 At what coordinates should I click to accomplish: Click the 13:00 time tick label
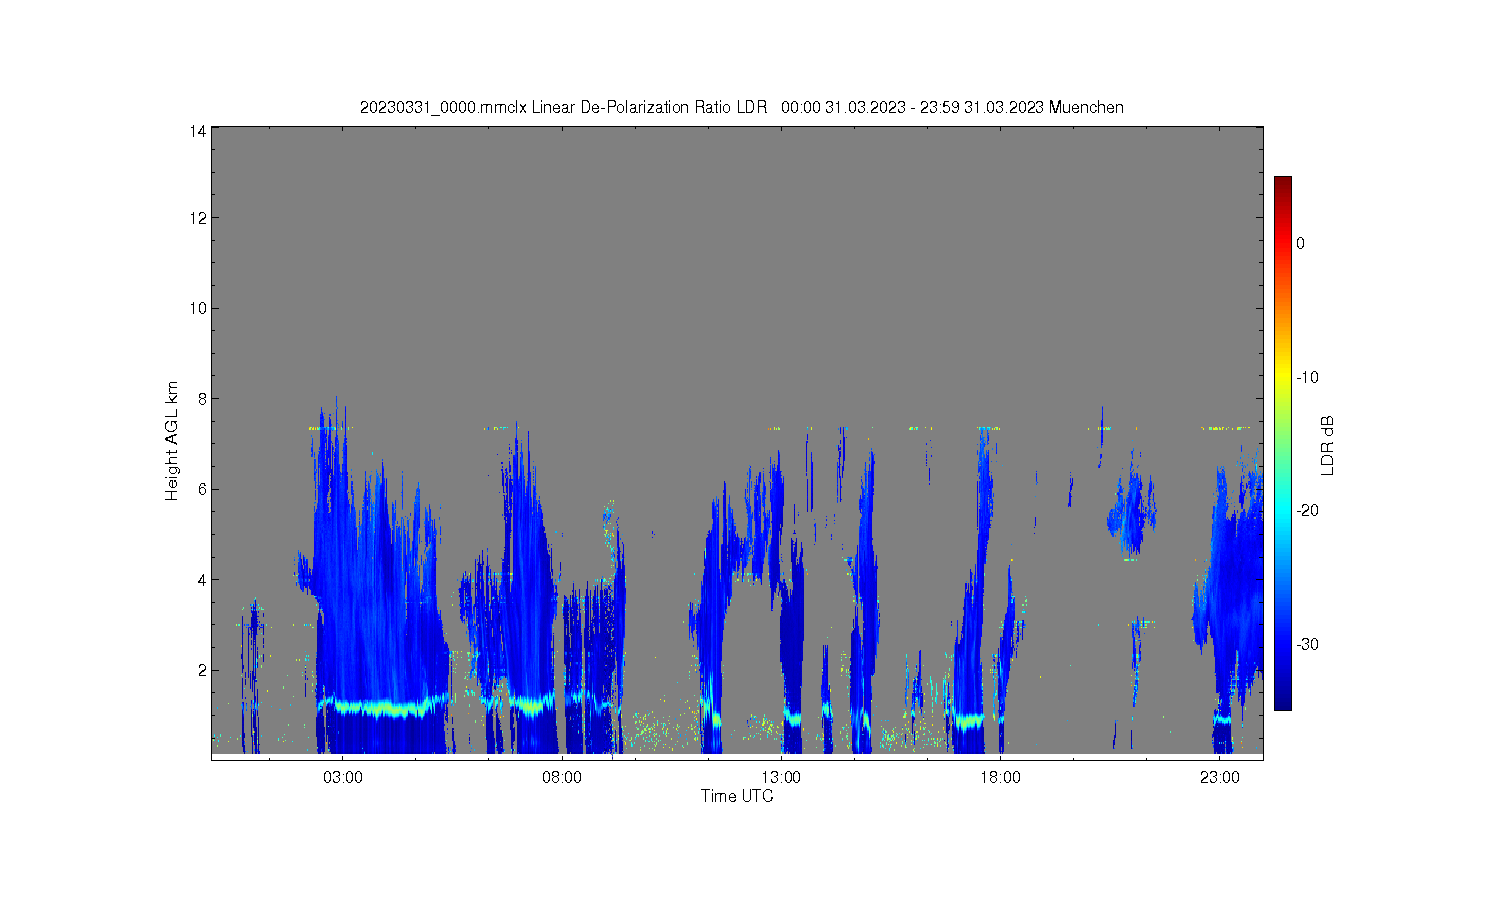pyautogui.click(x=781, y=778)
